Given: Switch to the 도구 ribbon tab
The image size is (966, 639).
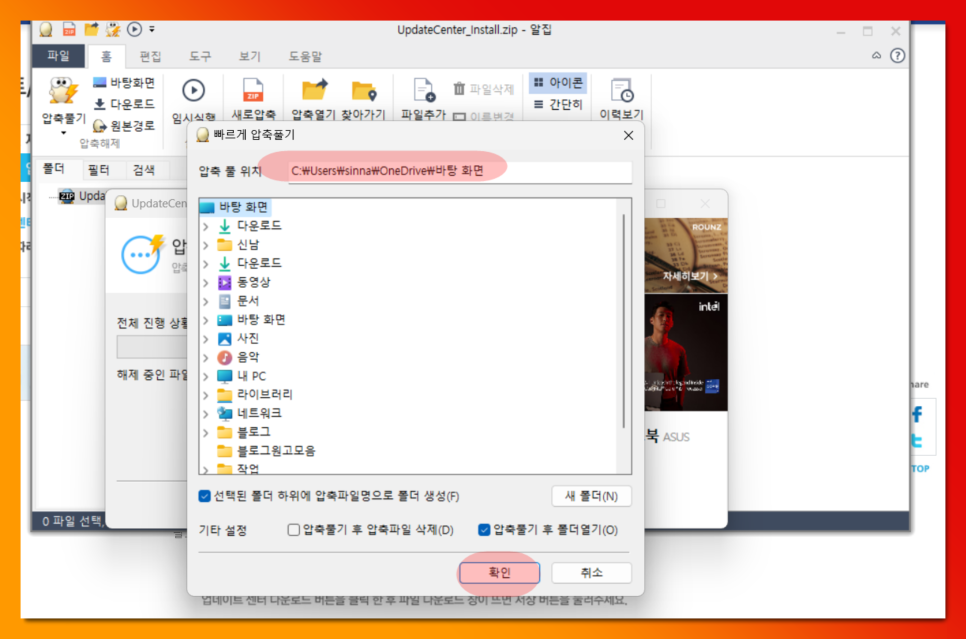Looking at the screenshot, I should point(200,57).
